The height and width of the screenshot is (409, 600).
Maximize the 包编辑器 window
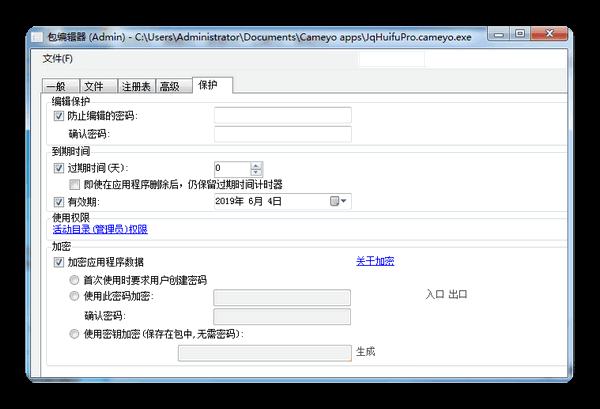point(520,34)
